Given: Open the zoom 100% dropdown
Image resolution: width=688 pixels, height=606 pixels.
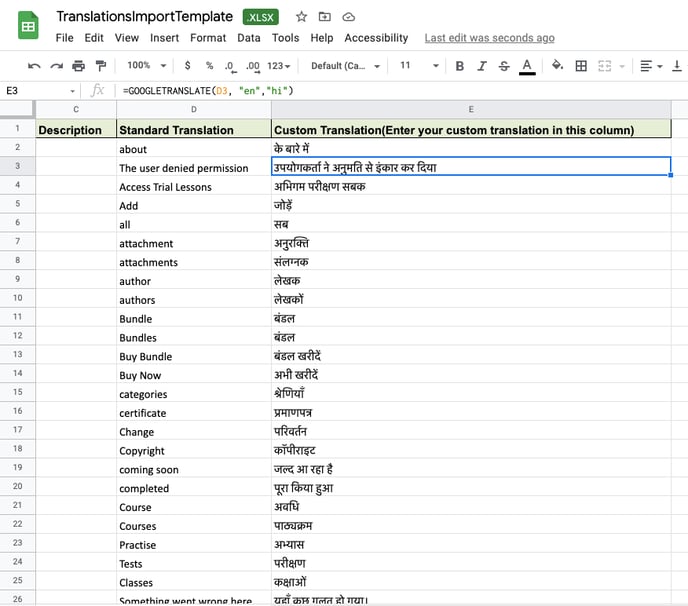Looking at the screenshot, I should (147, 66).
